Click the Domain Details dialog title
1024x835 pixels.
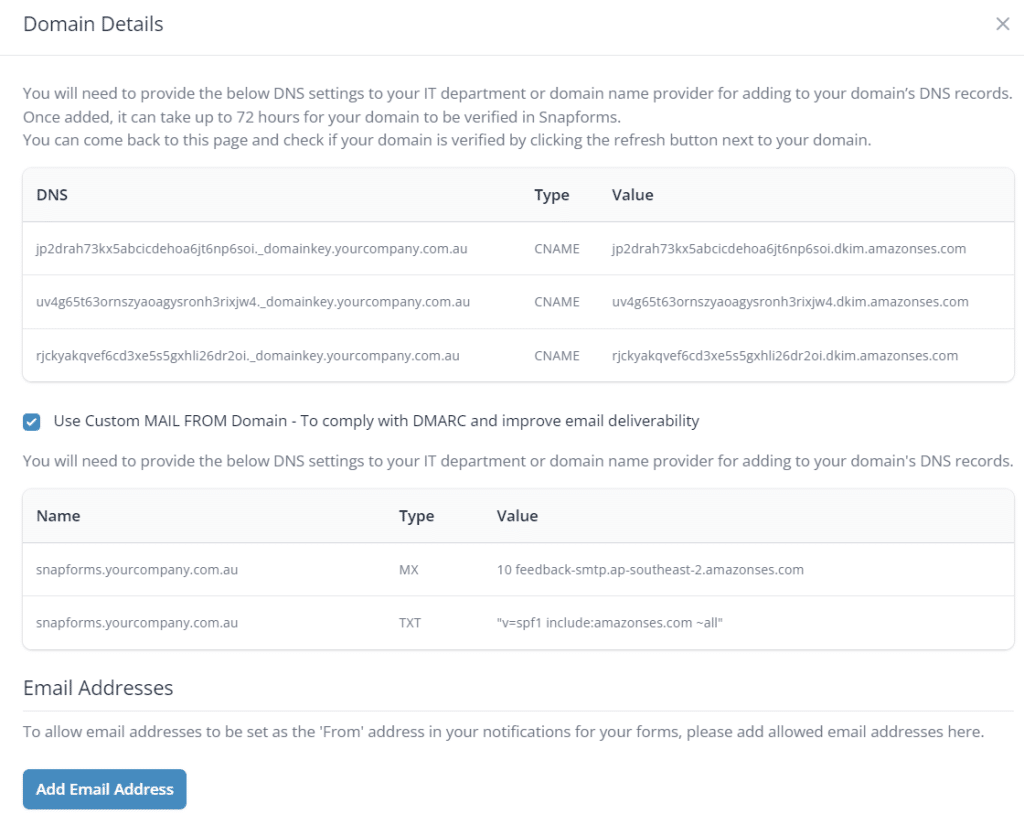pyautogui.click(x=93, y=24)
